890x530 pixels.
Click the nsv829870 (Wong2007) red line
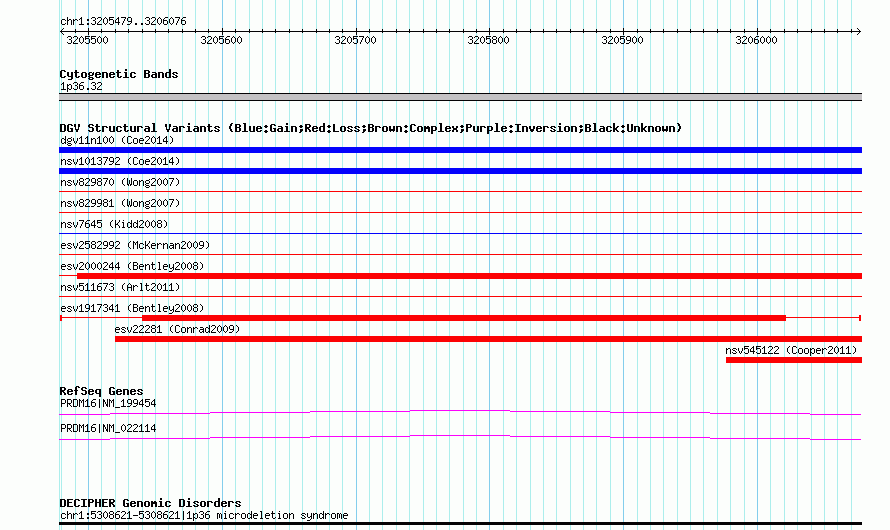[460, 192]
